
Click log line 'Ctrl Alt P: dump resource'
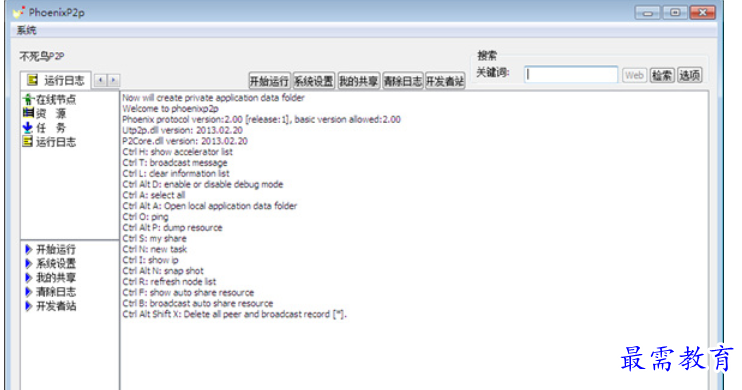[x=172, y=228]
